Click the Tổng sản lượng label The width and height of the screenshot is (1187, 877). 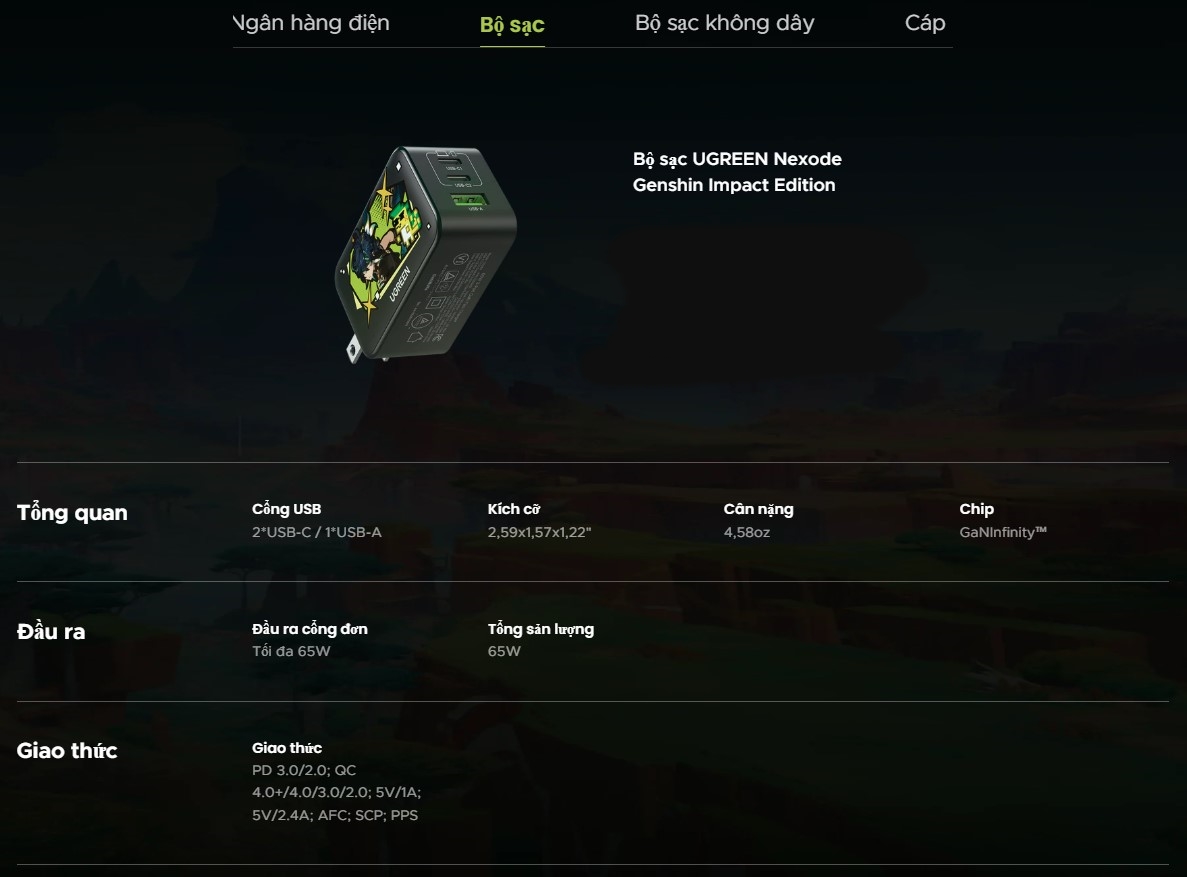(541, 629)
